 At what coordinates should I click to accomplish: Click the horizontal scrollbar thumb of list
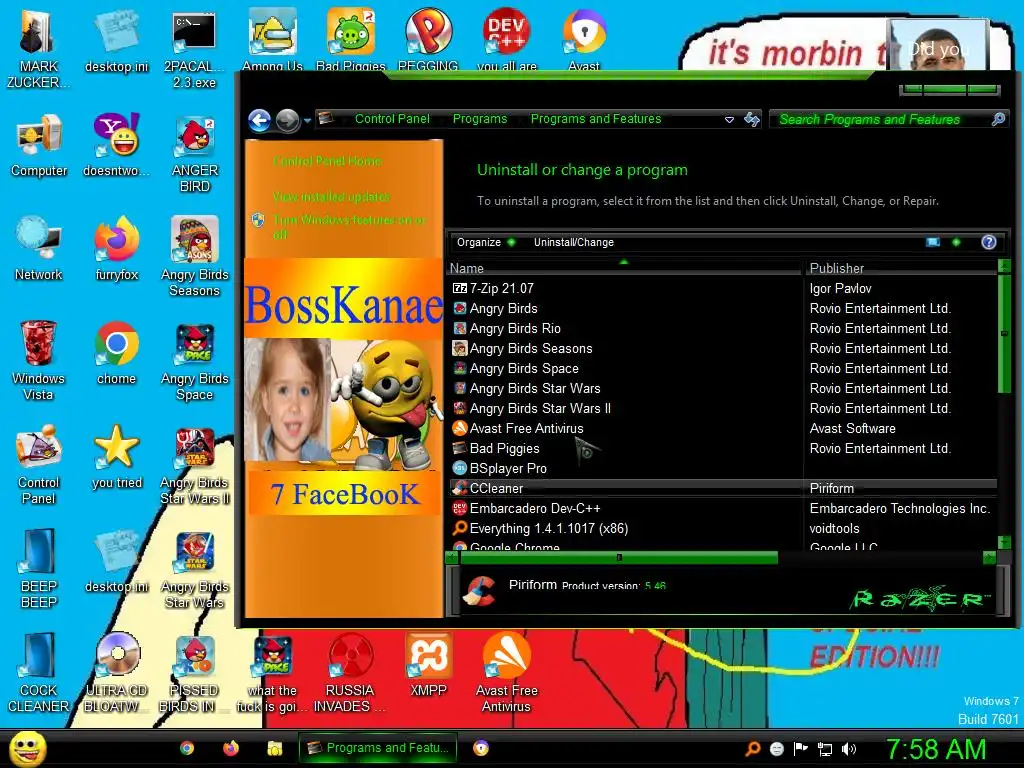click(x=618, y=558)
